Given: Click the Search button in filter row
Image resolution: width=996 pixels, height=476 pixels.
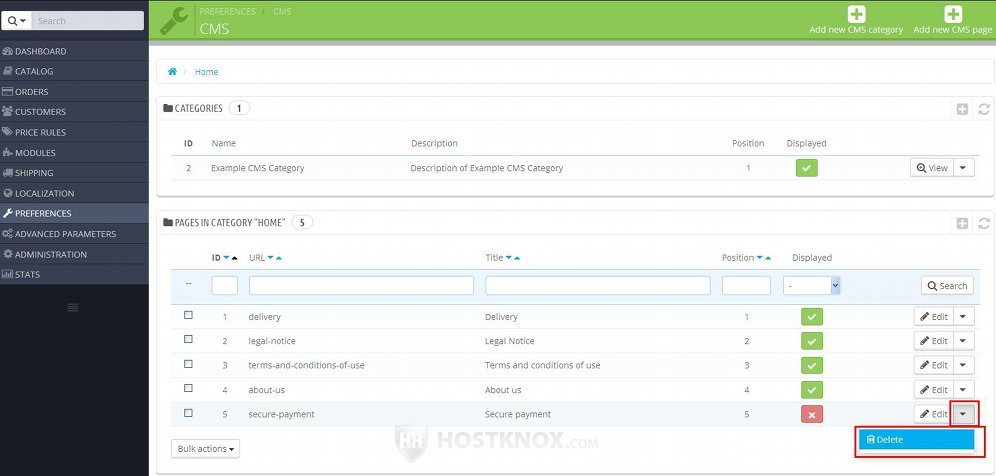Looking at the screenshot, I should coord(947,286).
